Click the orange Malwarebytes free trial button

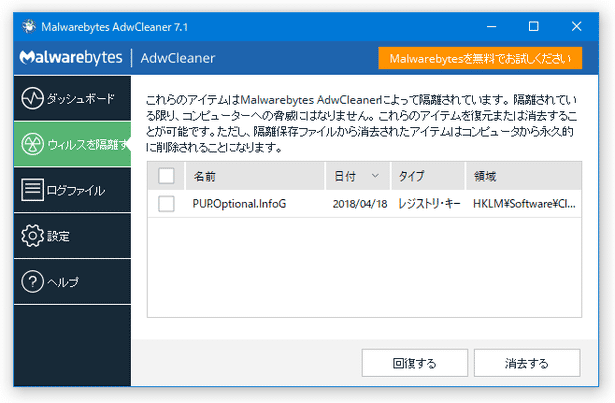480,58
